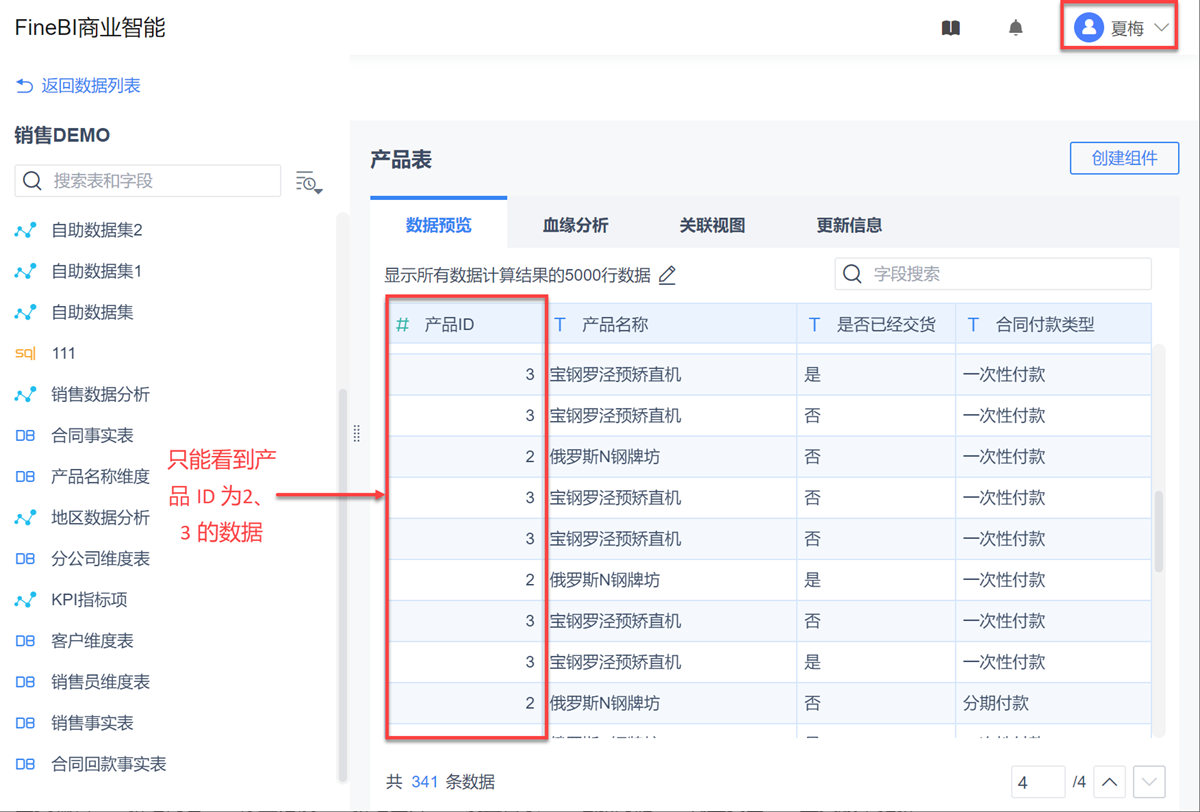Open the 分公司维度表 table
Viewport: 1200px width, 812px height.
pyautogui.click(x=100, y=558)
